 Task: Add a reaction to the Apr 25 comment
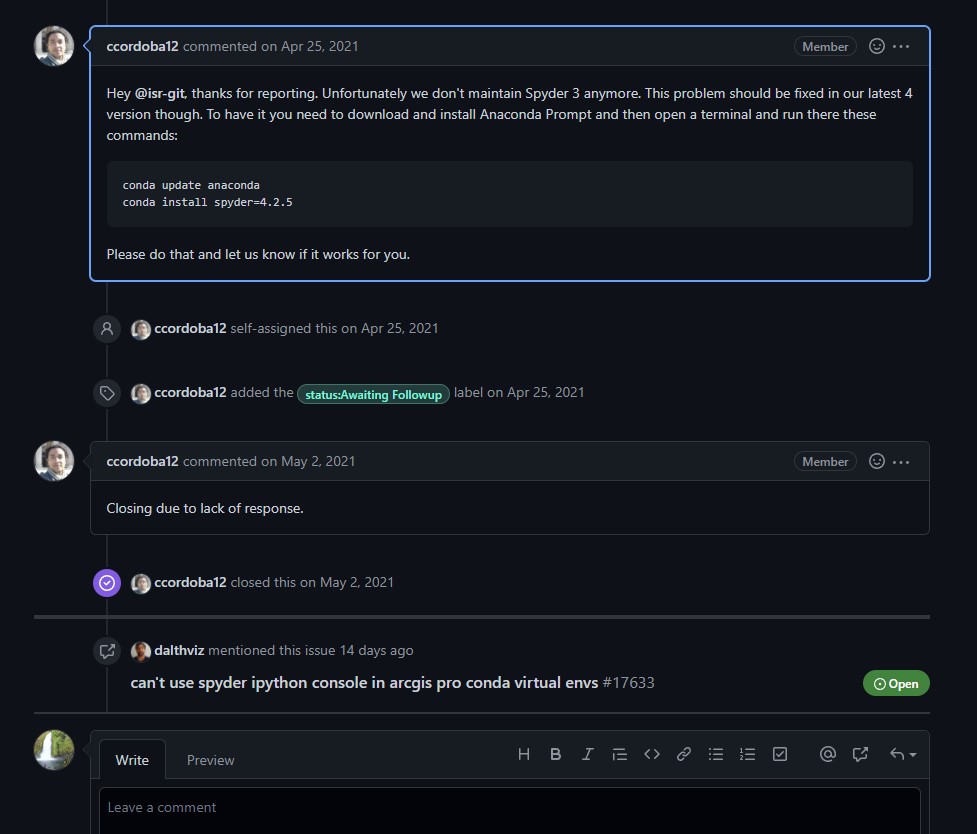[x=877, y=46]
